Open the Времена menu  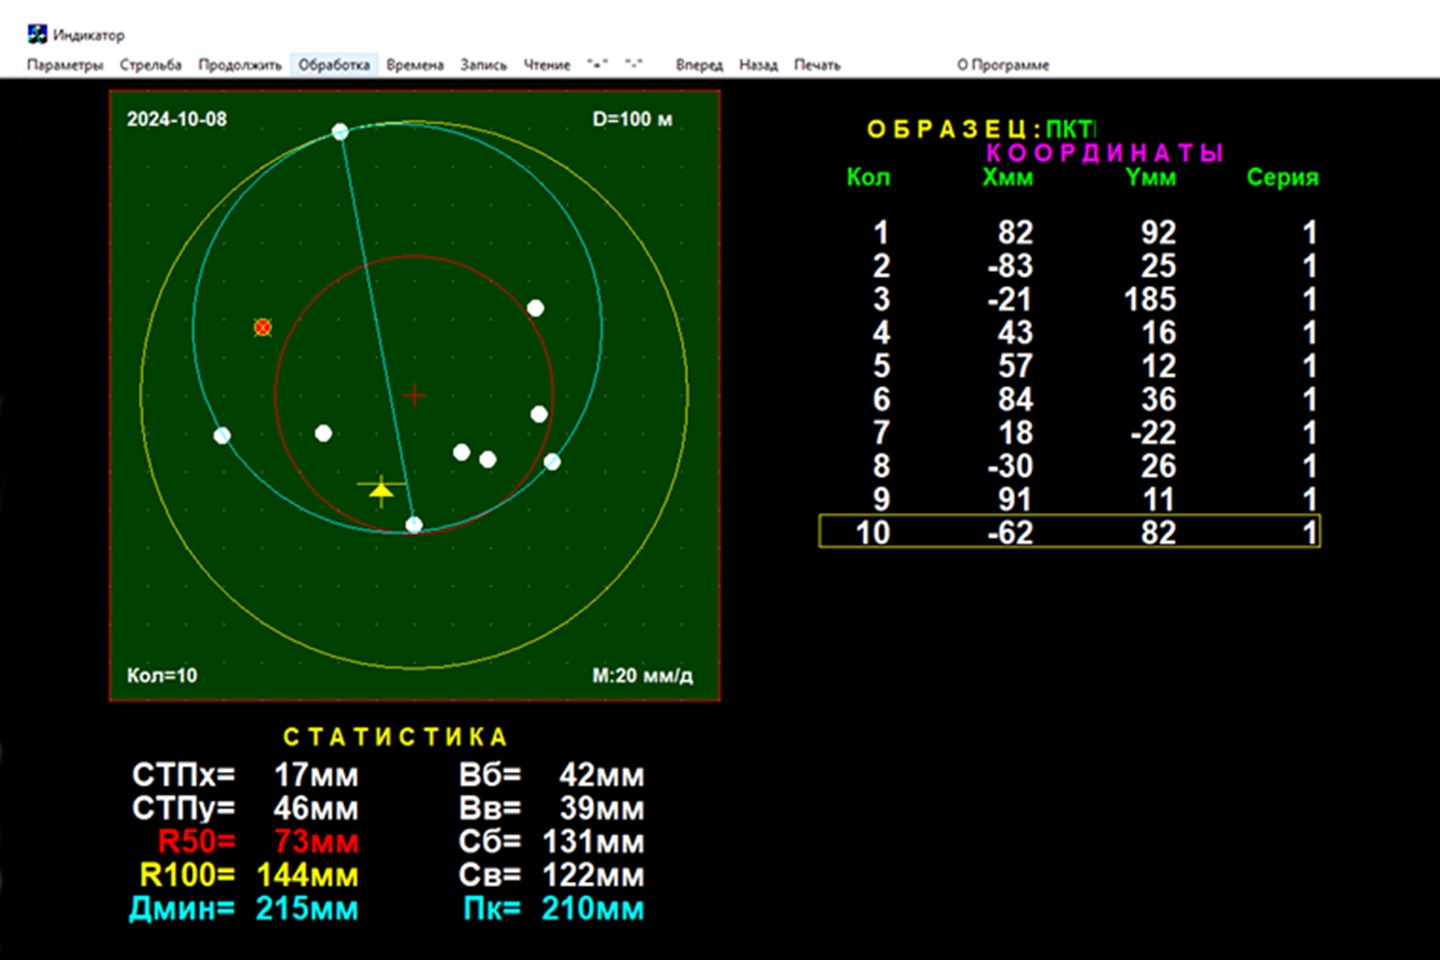(x=415, y=65)
